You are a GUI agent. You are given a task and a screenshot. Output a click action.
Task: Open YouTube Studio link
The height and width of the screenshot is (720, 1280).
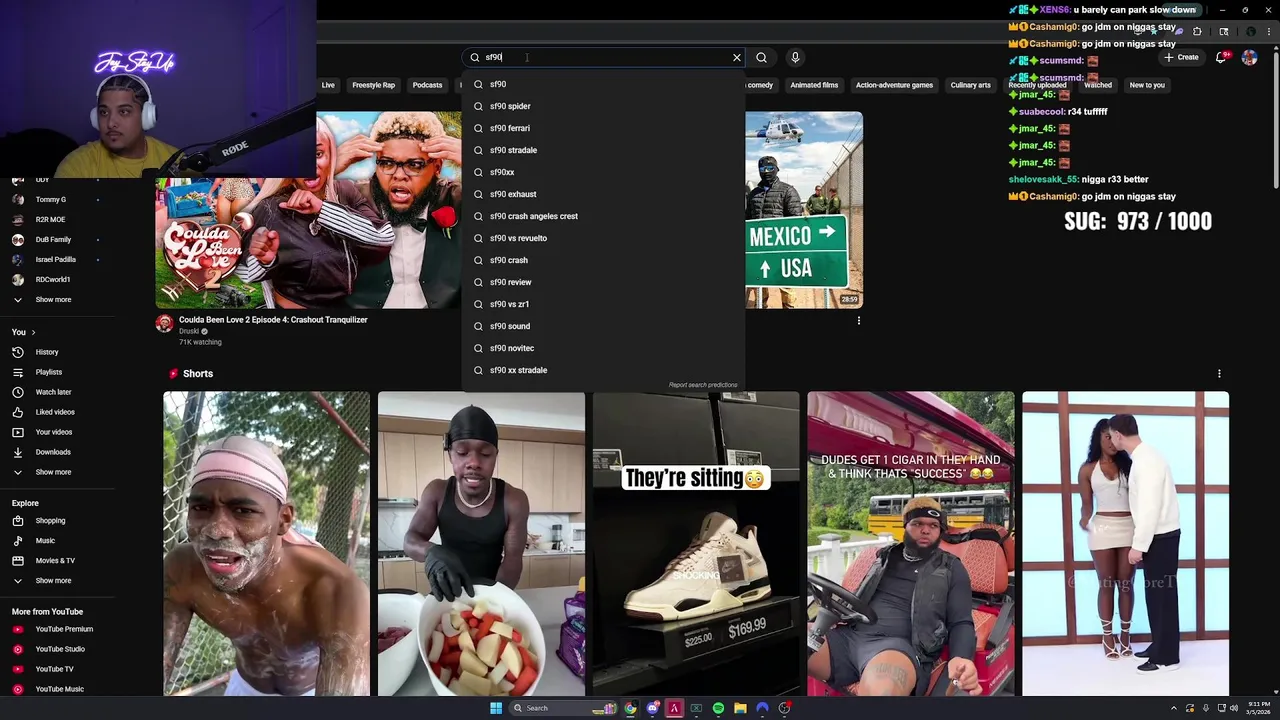[57, 649]
